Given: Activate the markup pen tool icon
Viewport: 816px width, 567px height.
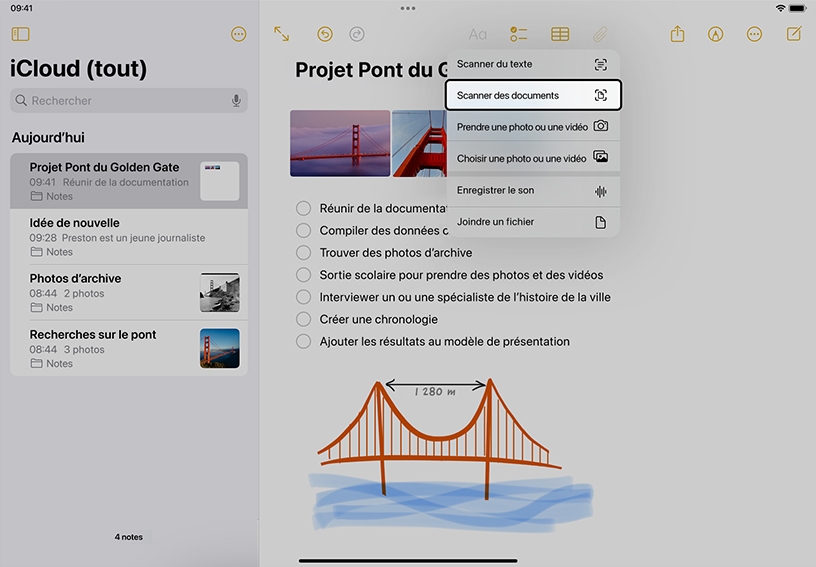Looking at the screenshot, I should pos(716,34).
